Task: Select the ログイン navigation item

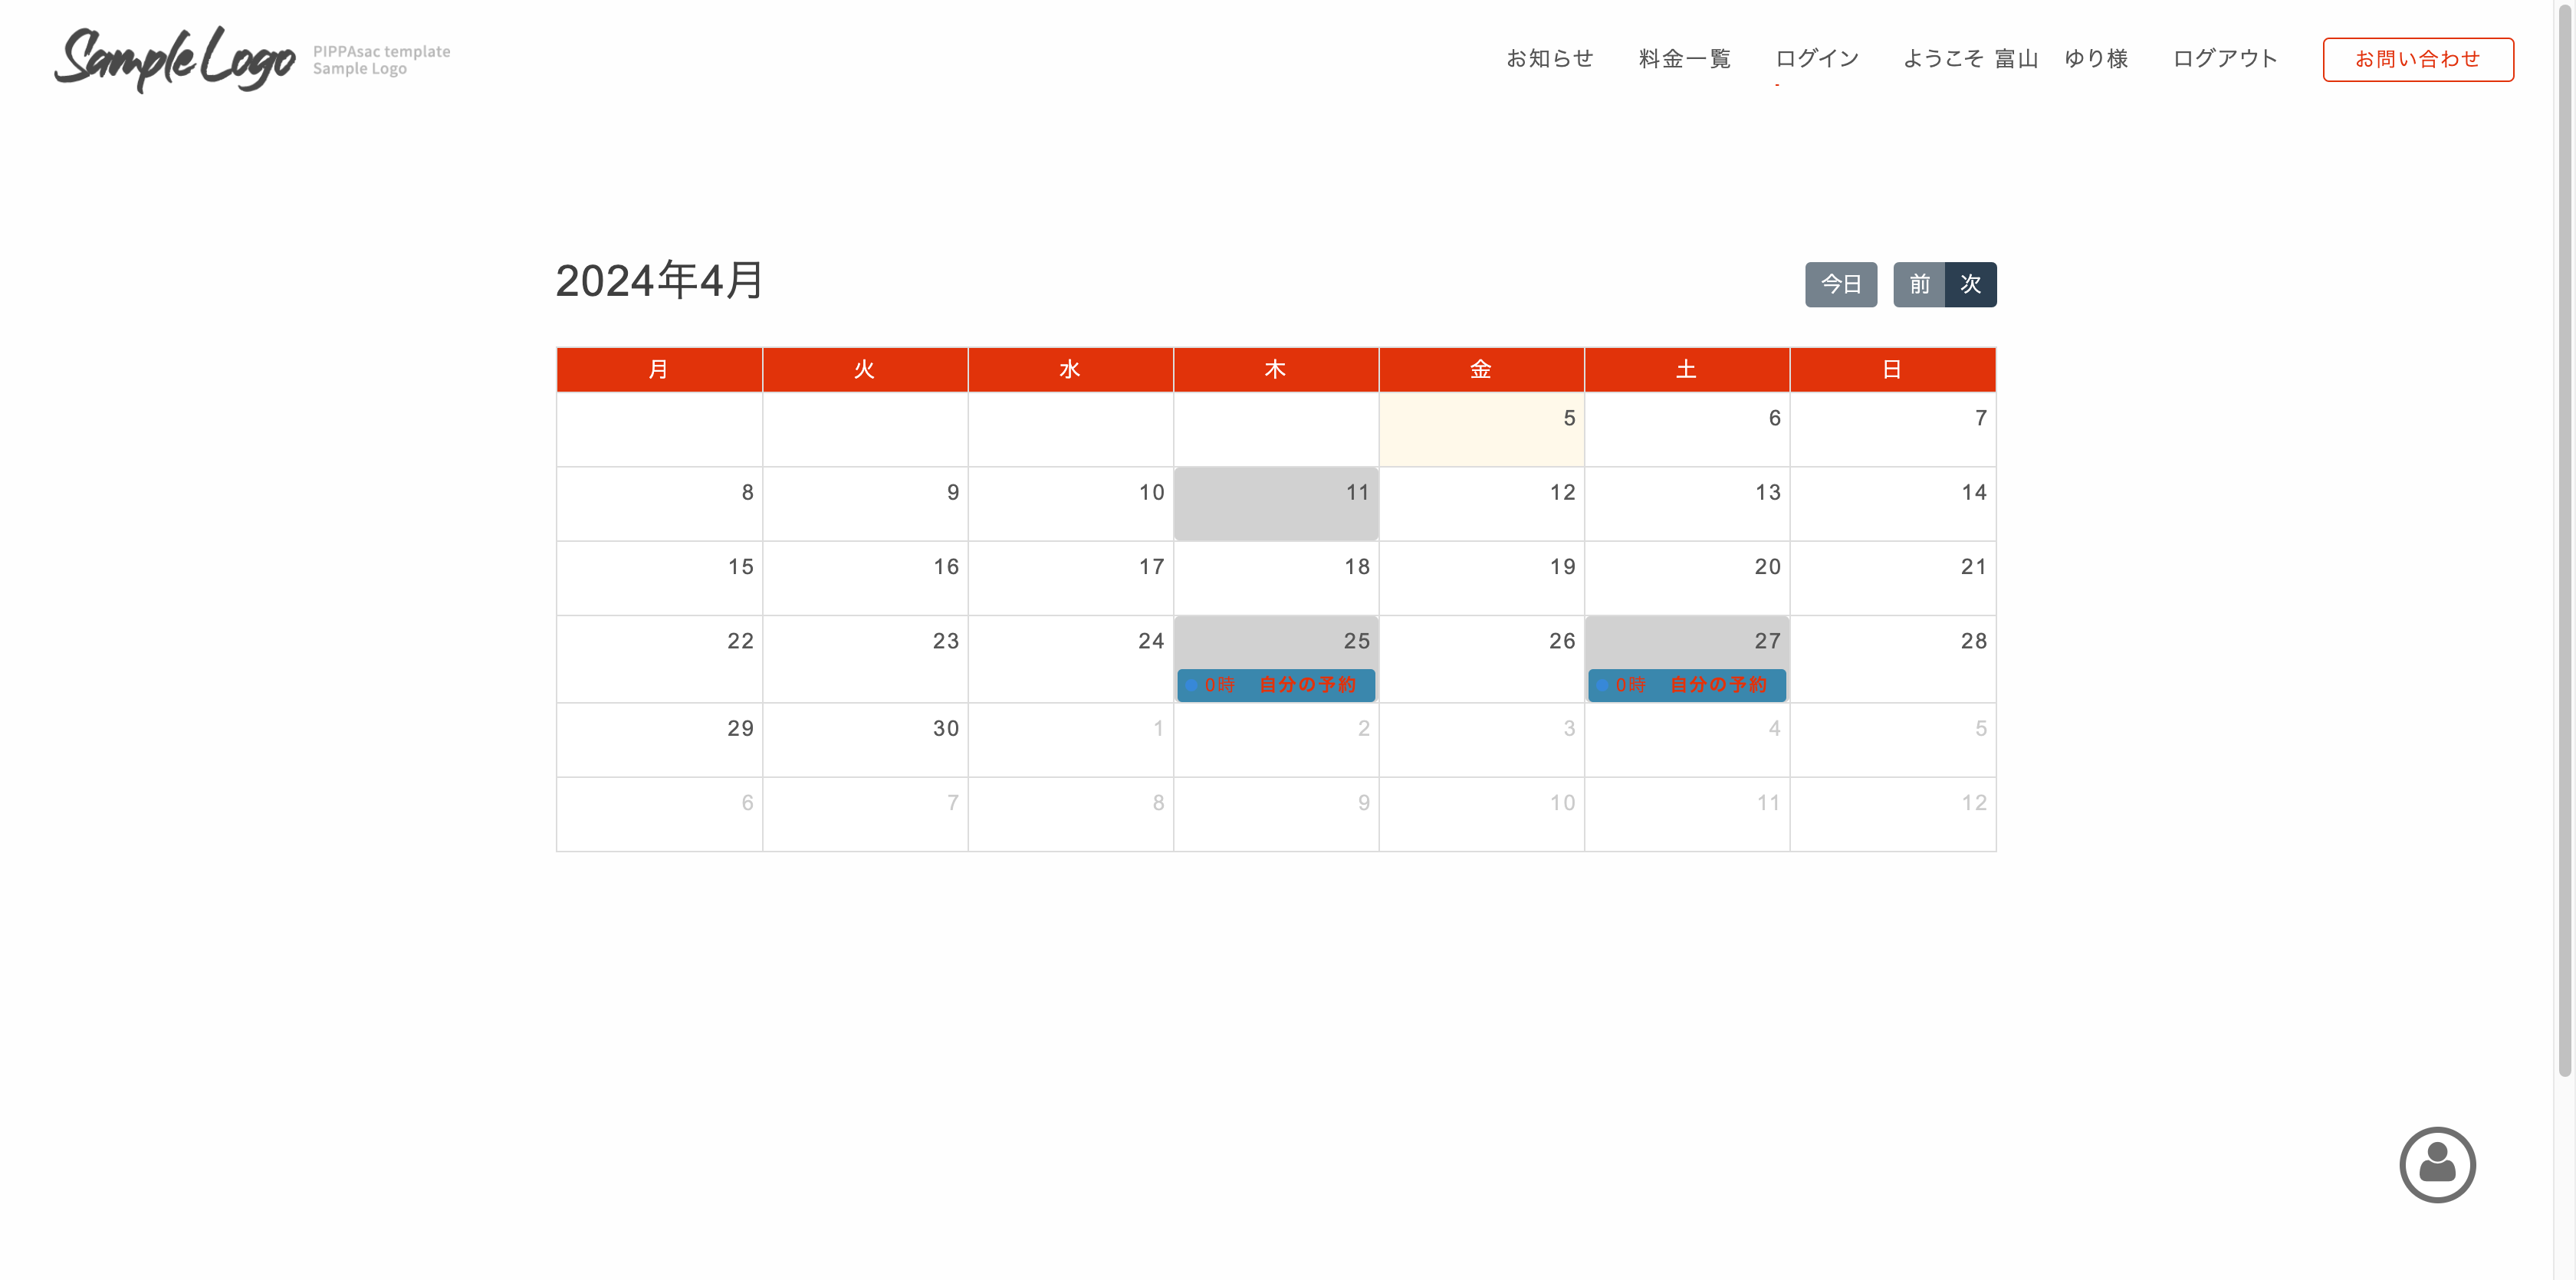Action: point(1816,59)
